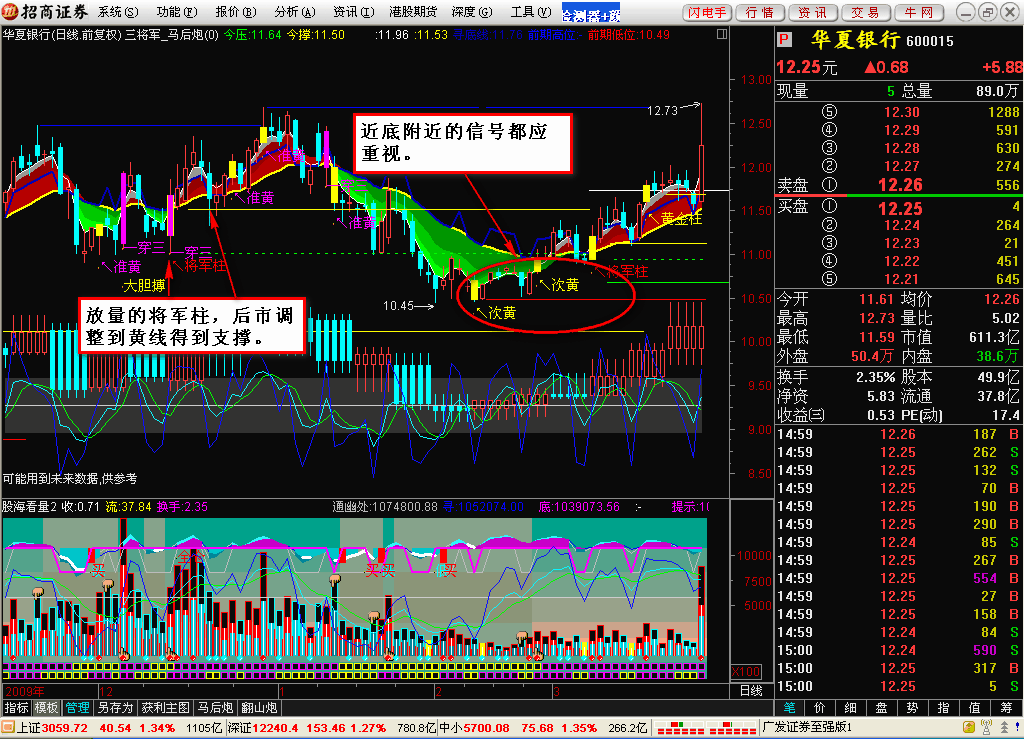
Task: Click the 行情 button
Action: (x=760, y=12)
